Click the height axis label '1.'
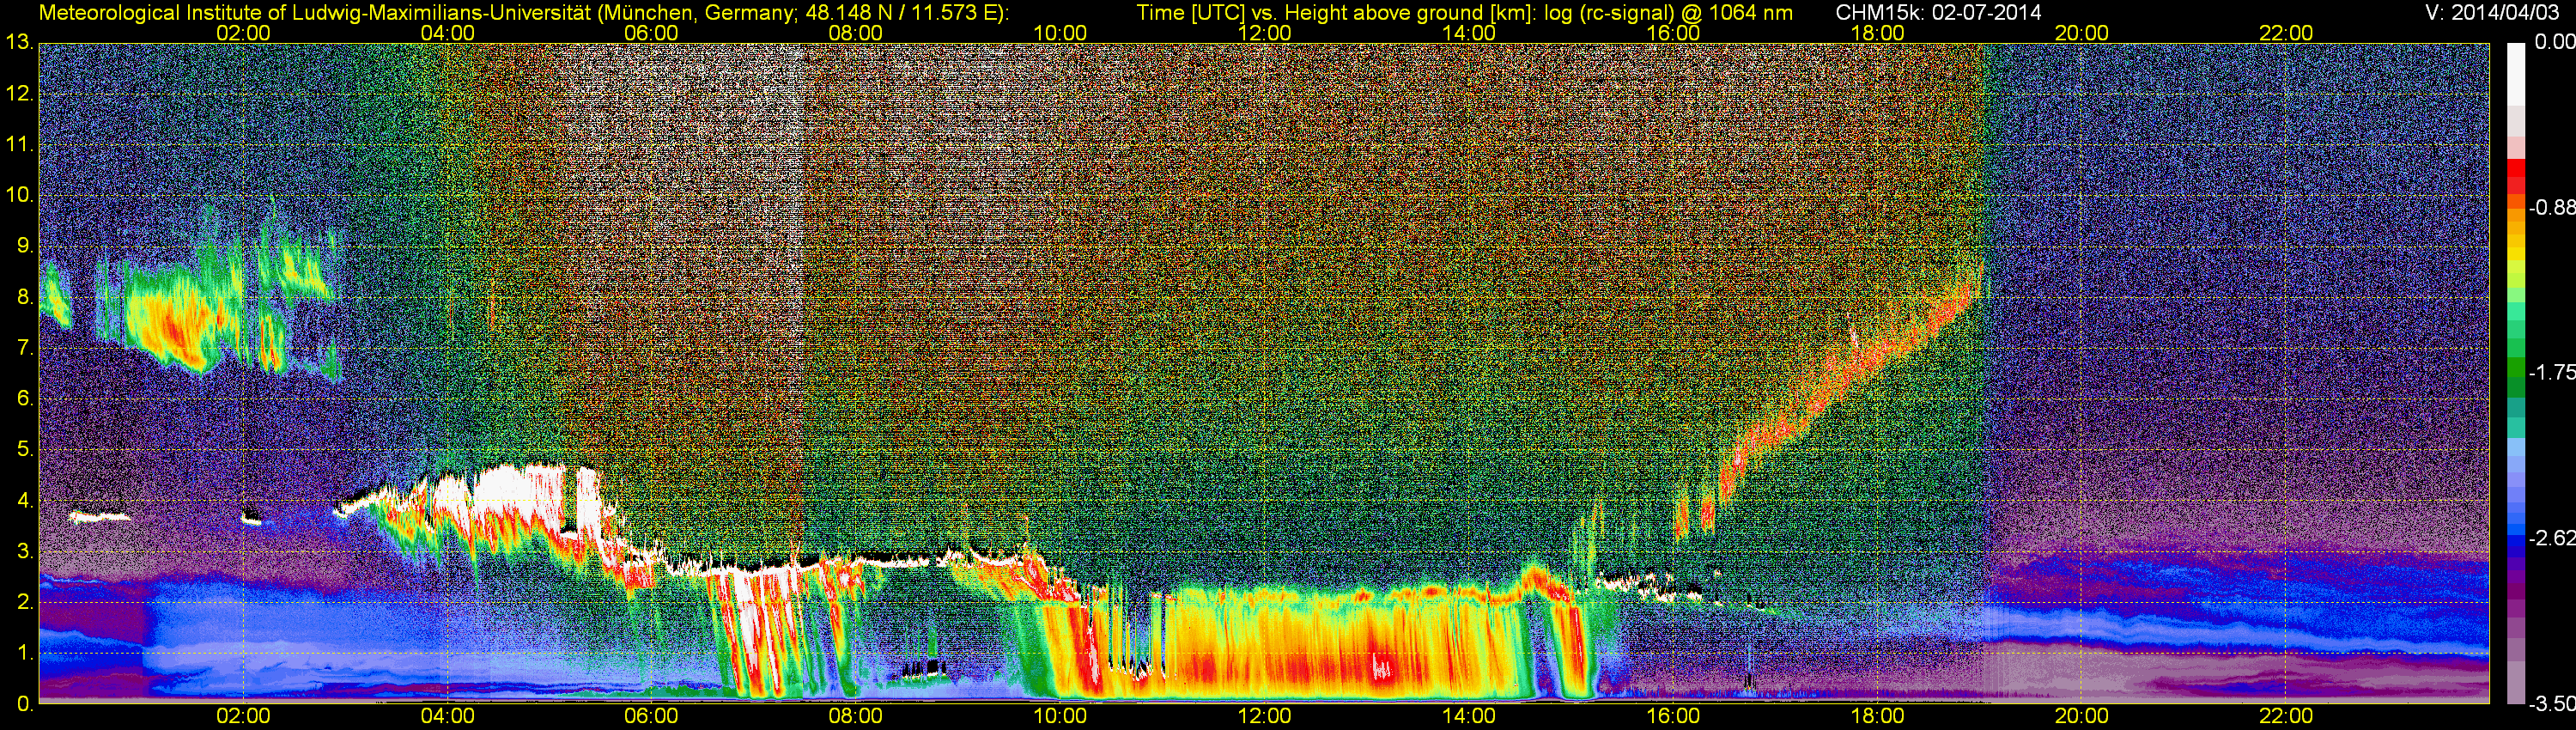The image size is (2576, 730). coord(25,653)
